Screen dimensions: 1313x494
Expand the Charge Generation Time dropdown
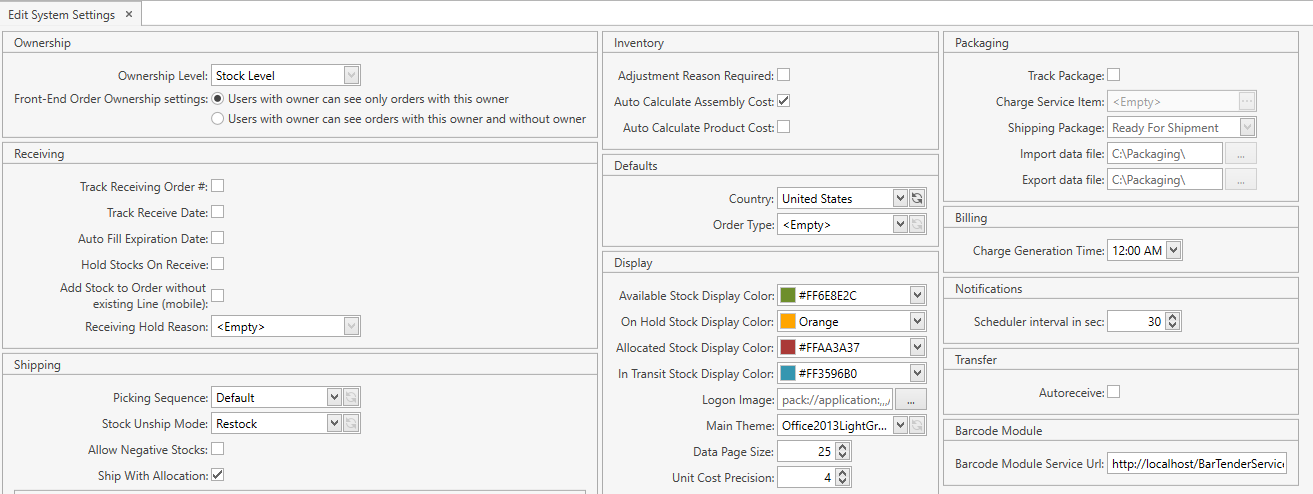[x=1174, y=251]
